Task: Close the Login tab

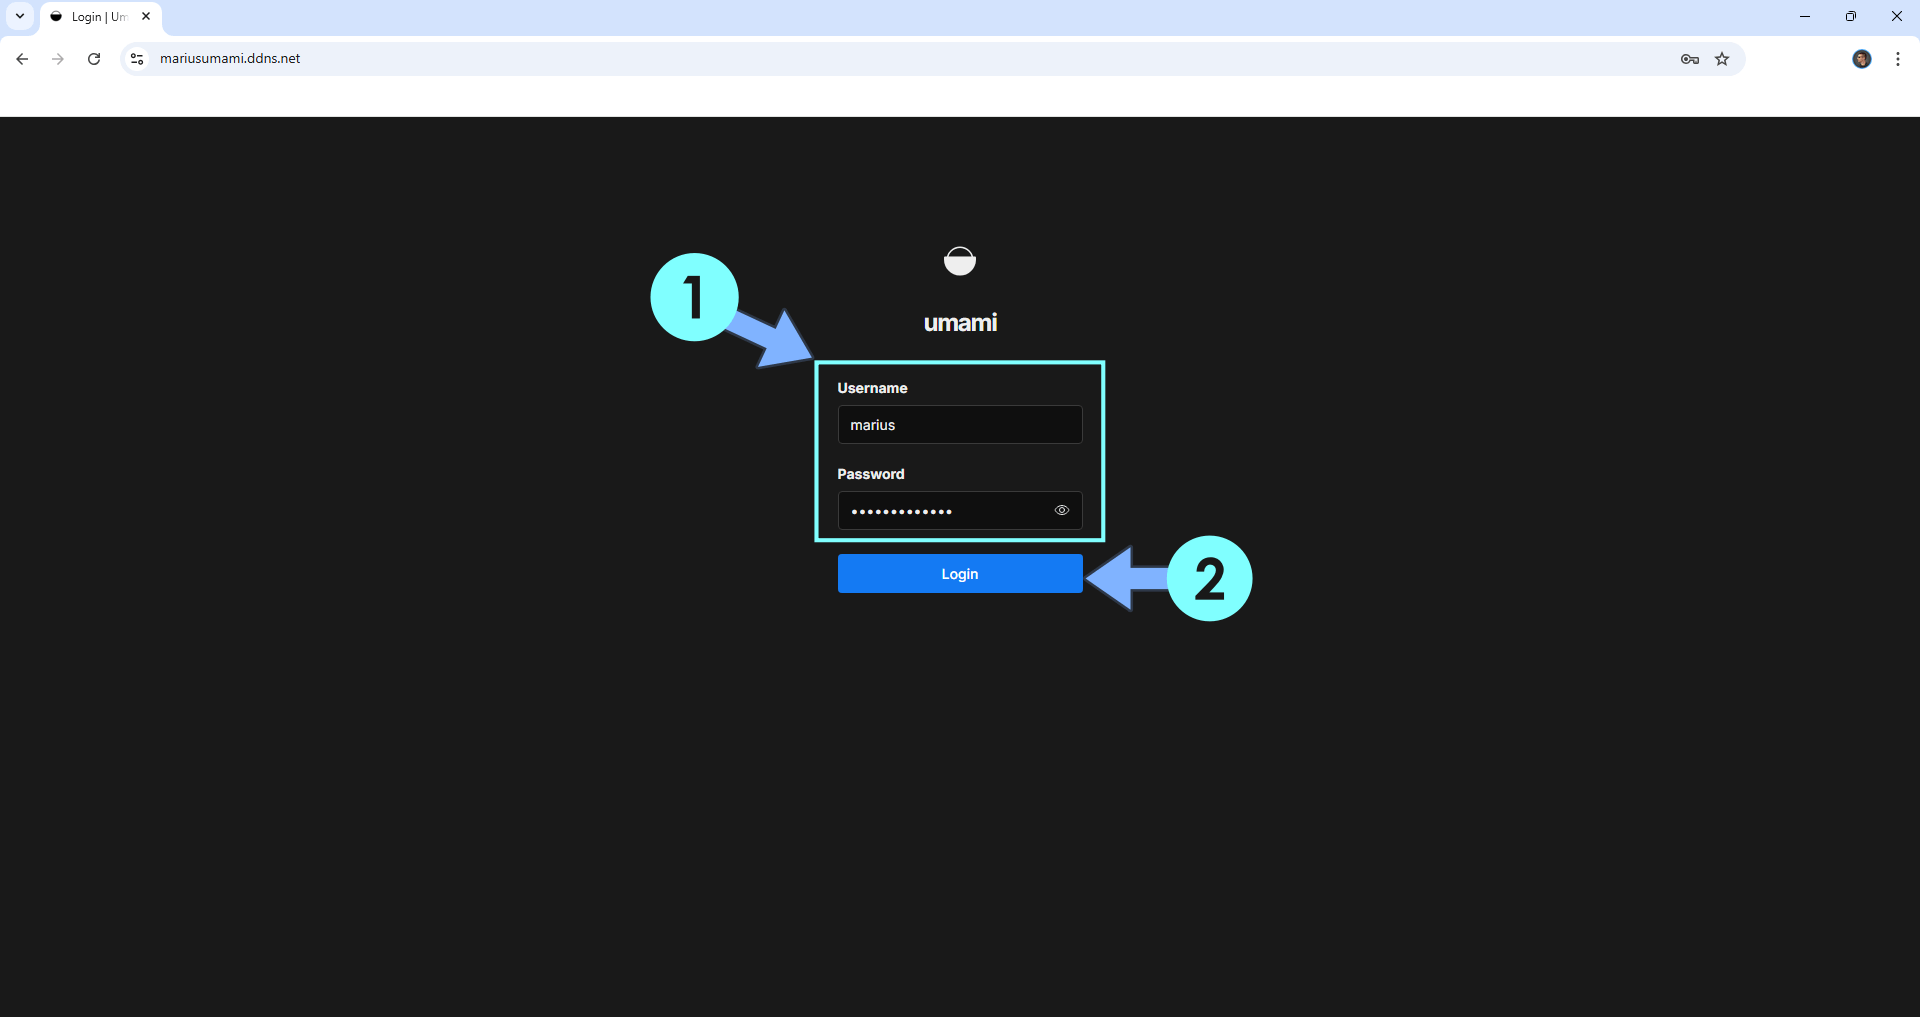Action: (146, 16)
